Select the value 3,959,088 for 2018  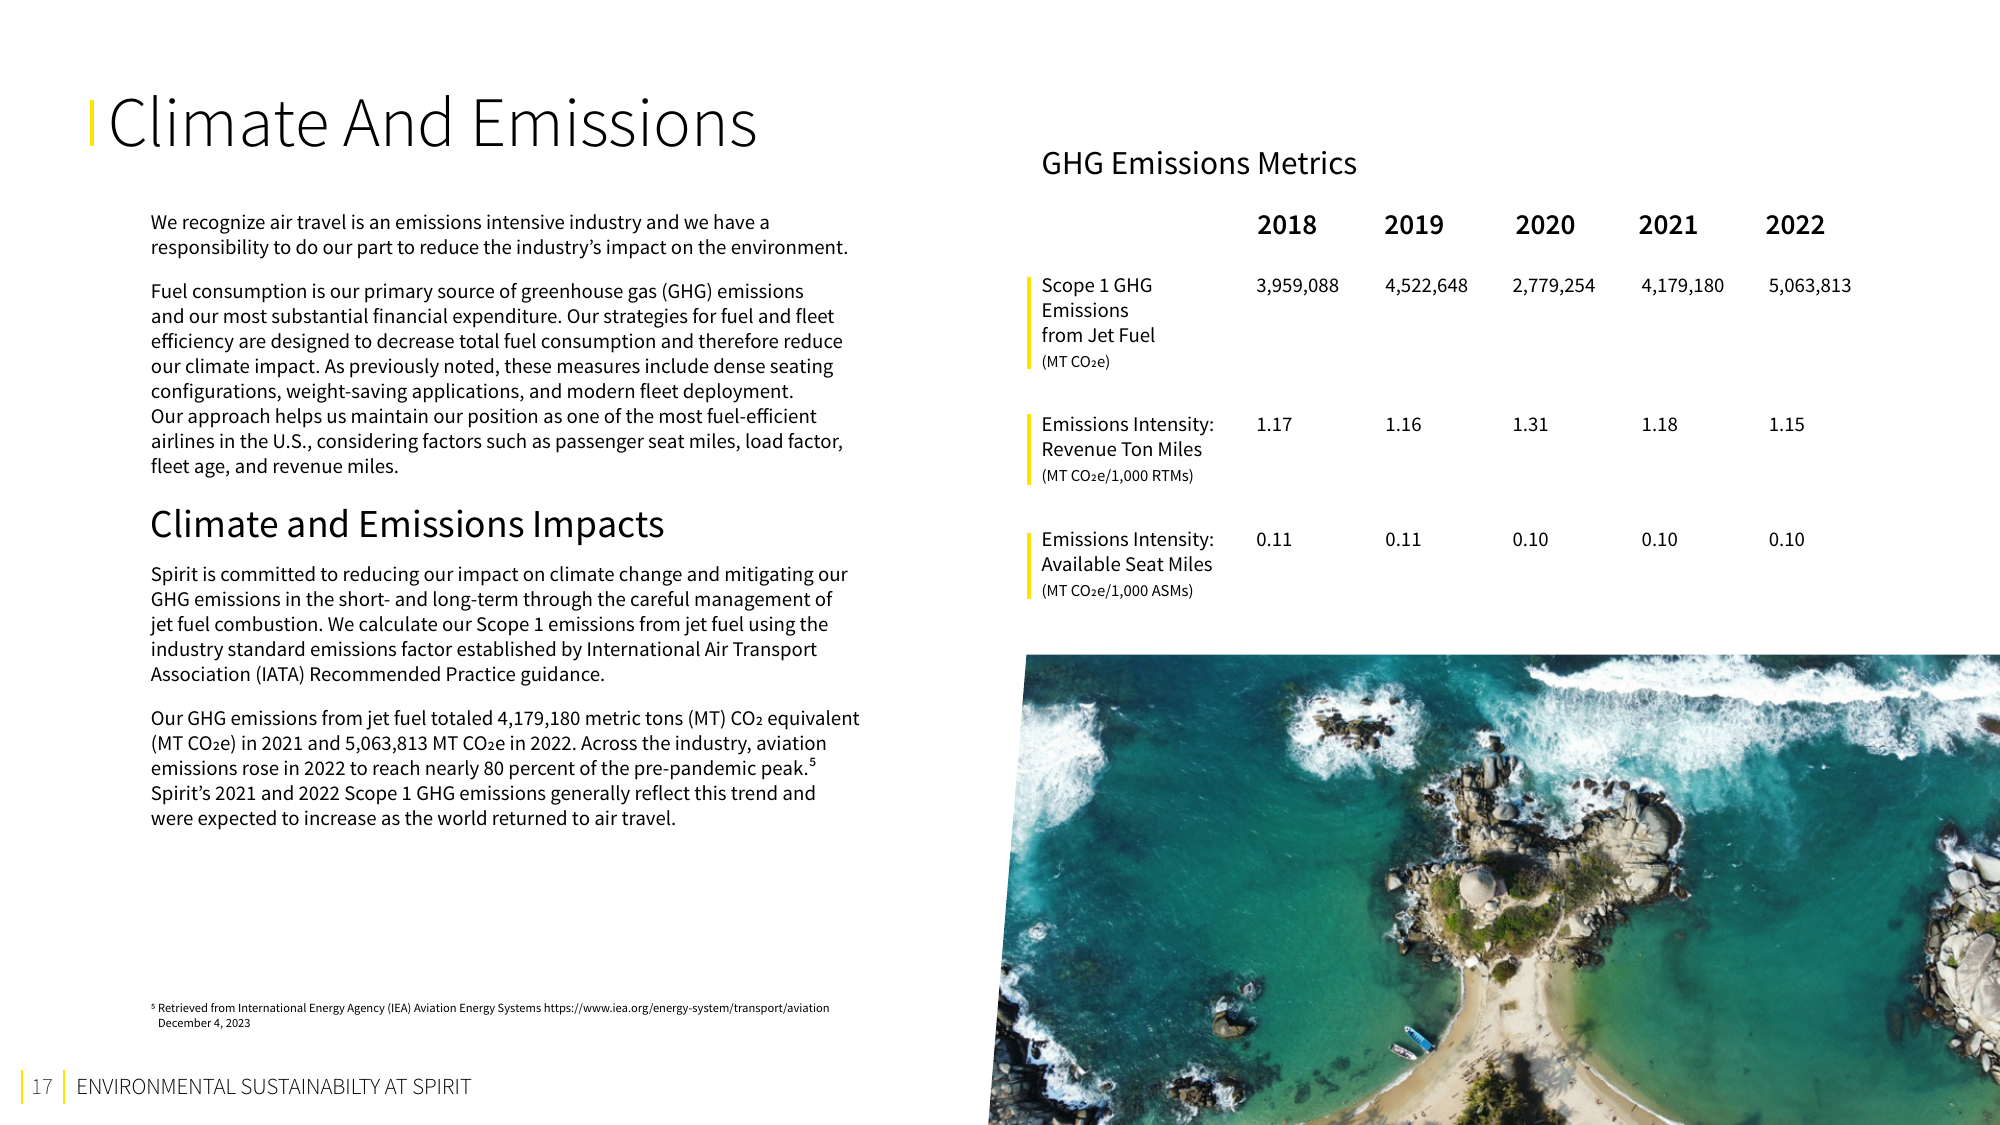[1297, 286]
